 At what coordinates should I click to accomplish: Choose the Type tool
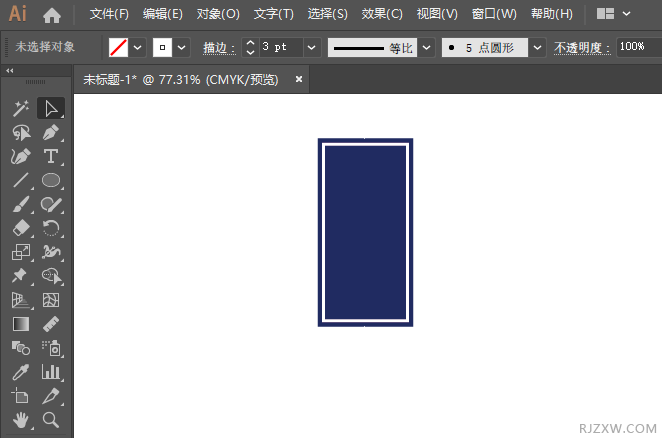click(x=51, y=156)
